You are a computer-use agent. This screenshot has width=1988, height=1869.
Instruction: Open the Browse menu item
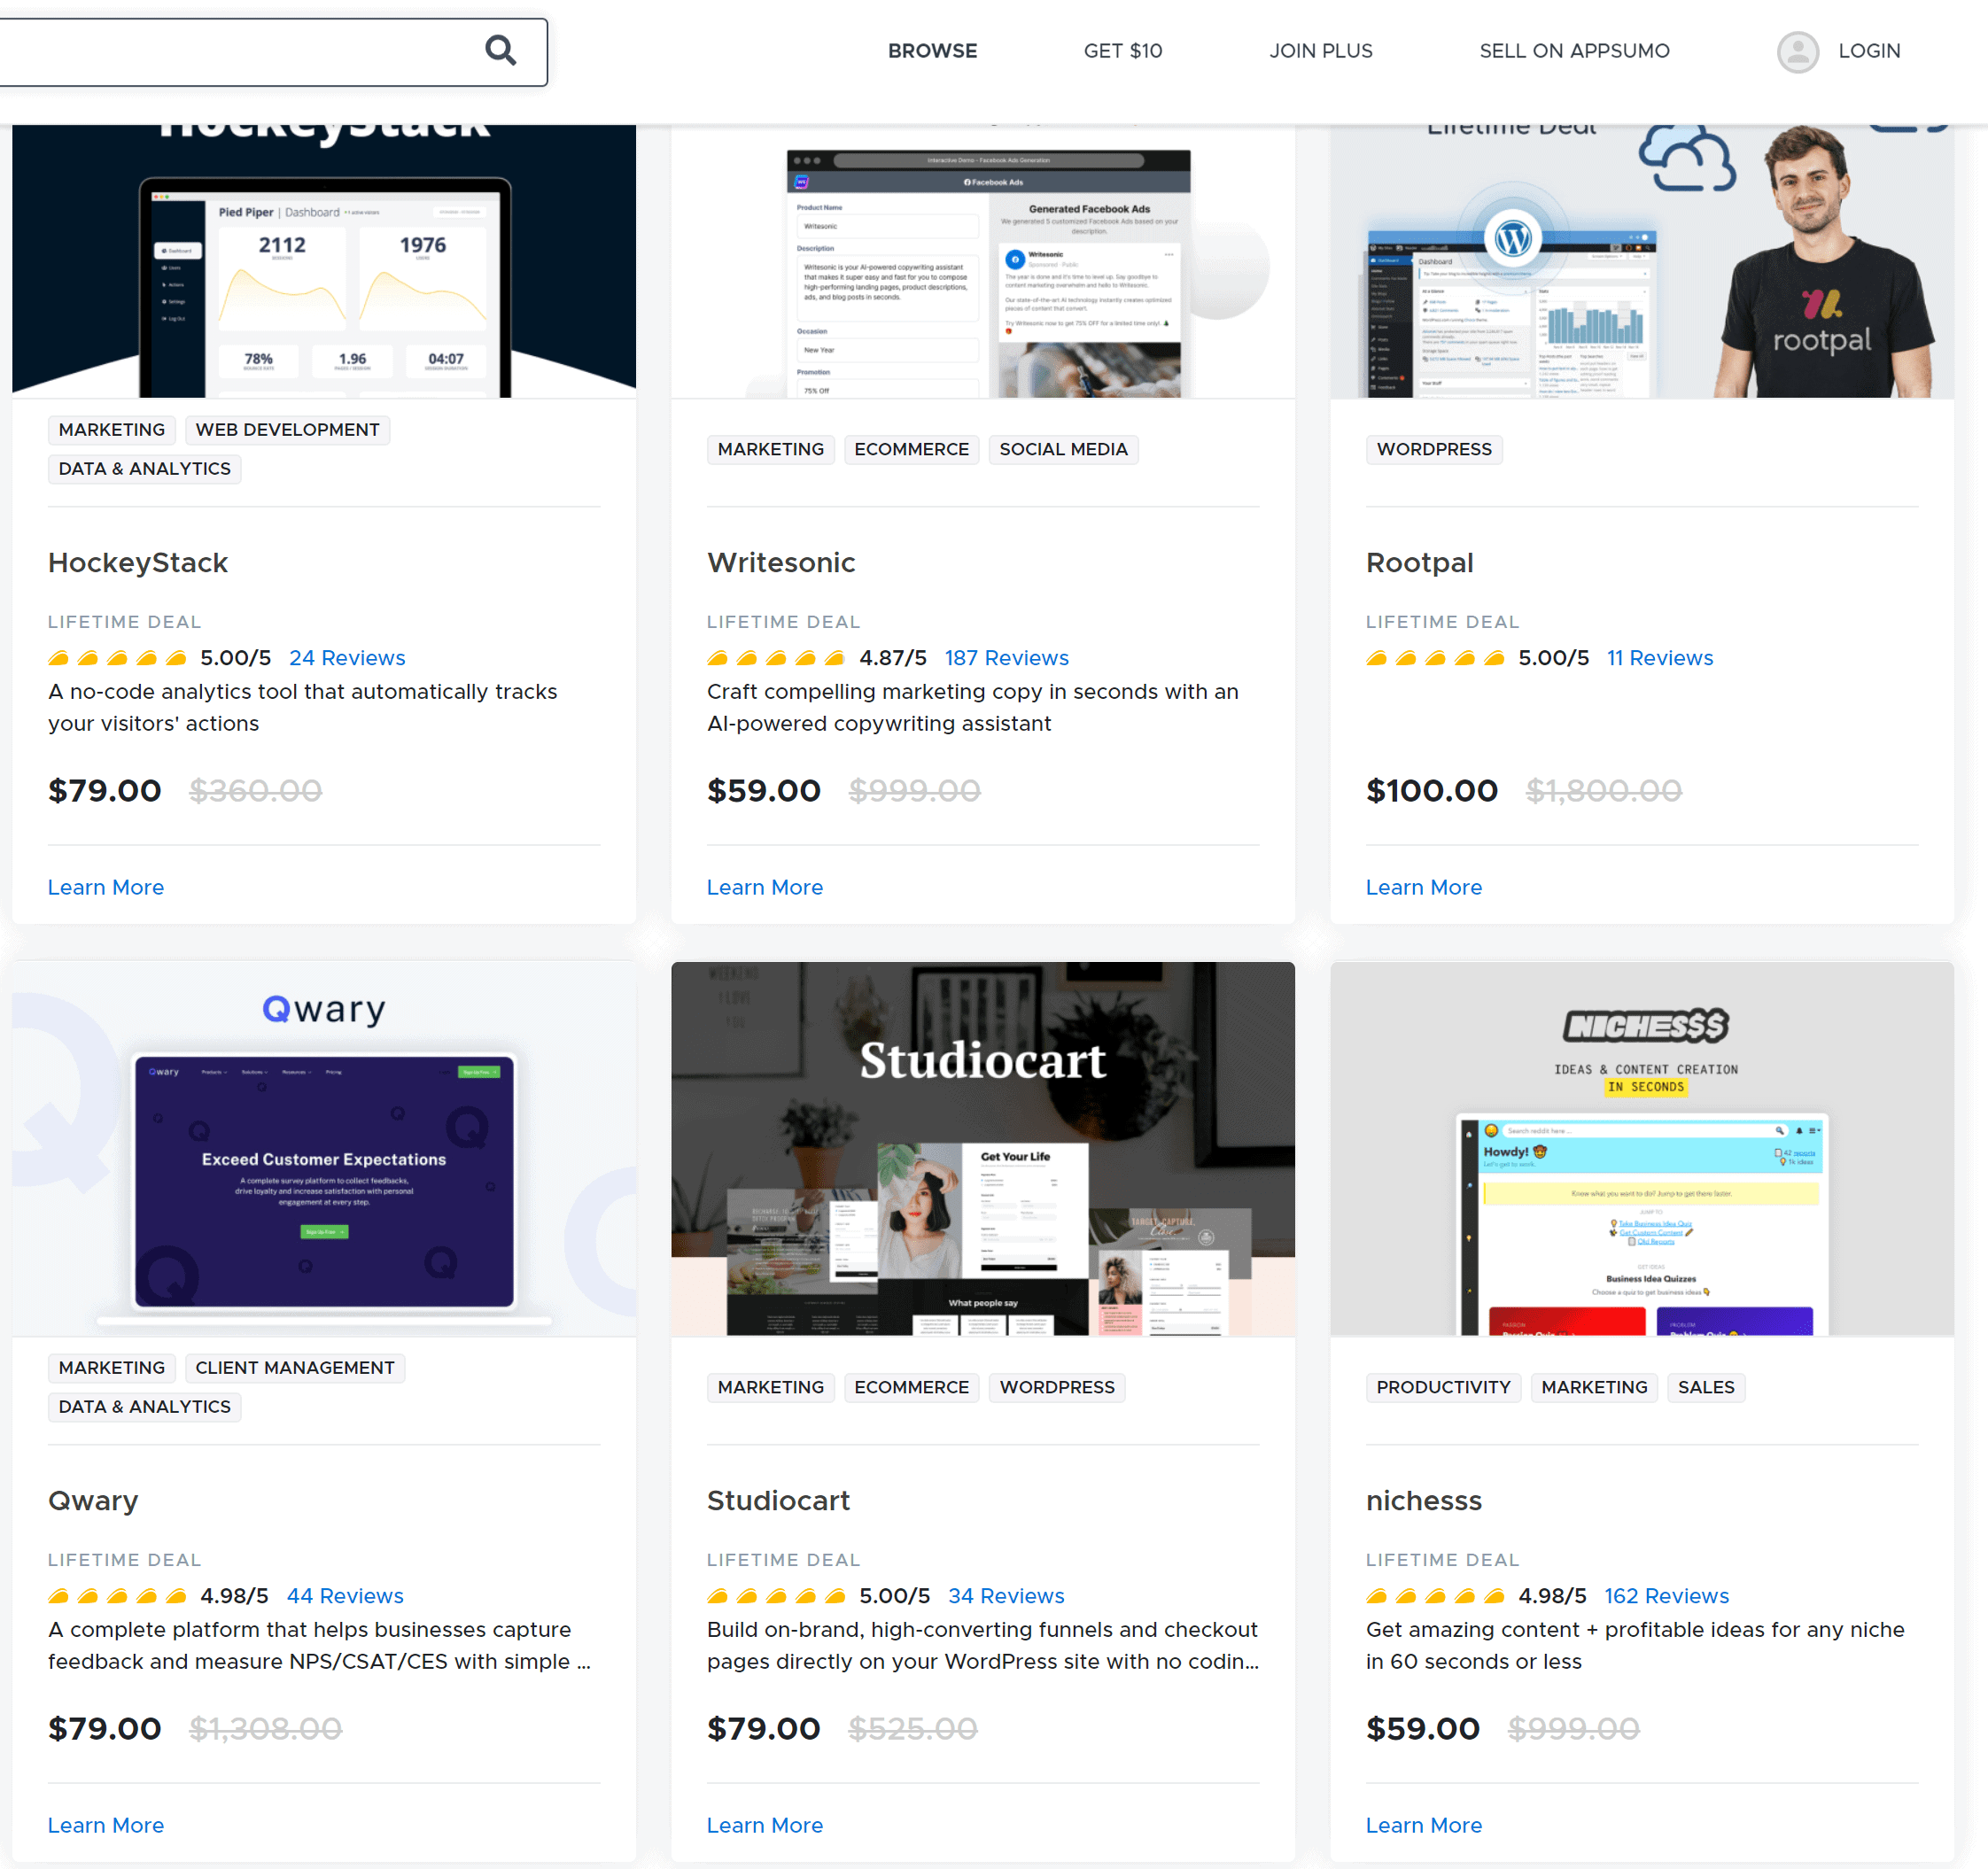[932, 51]
